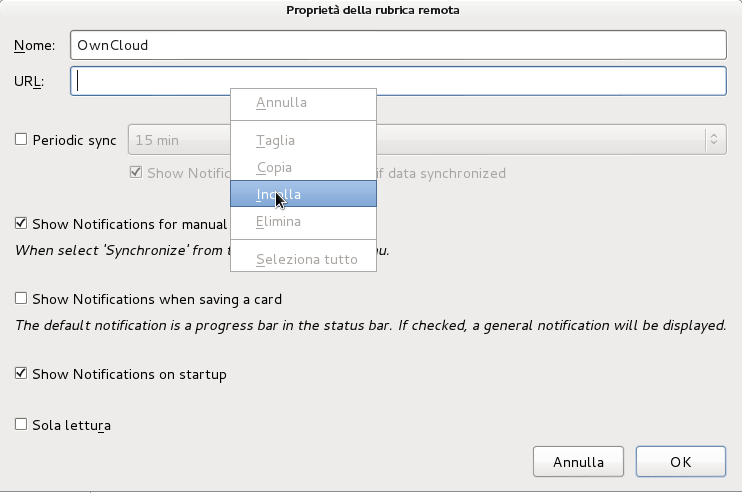The height and width of the screenshot is (493, 742).
Task: Click the Proprietà della rubrica remota title bar
Action: [x=371, y=11]
